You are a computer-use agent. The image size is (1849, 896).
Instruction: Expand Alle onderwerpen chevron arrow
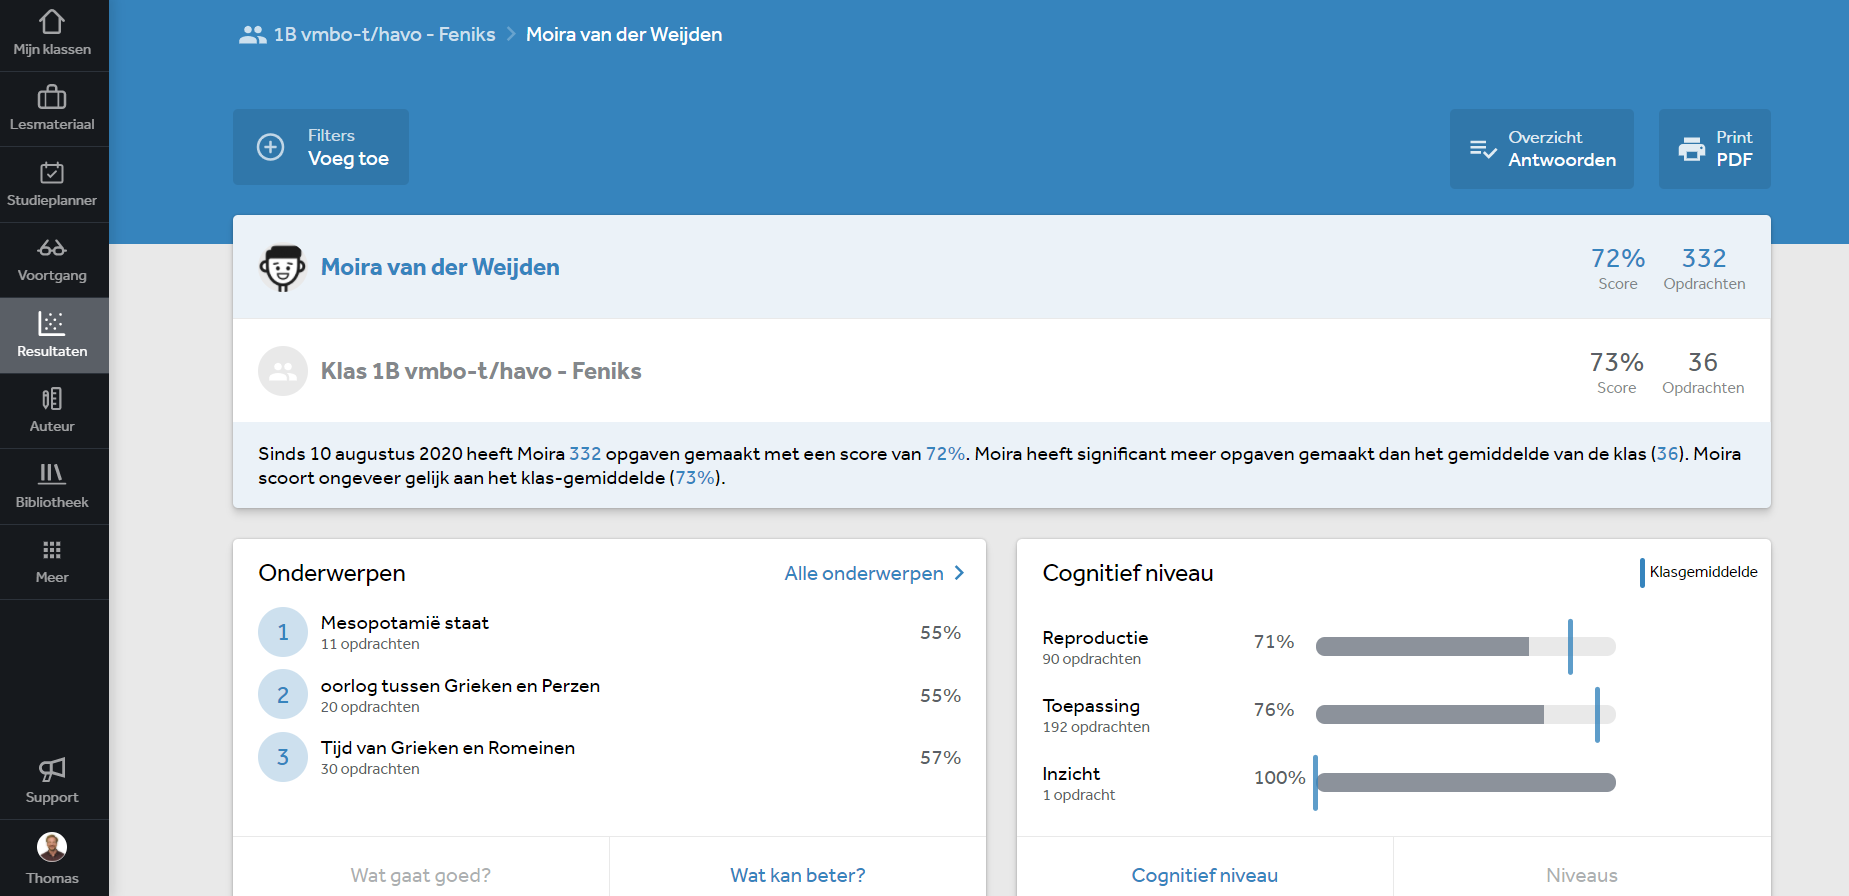pos(959,573)
